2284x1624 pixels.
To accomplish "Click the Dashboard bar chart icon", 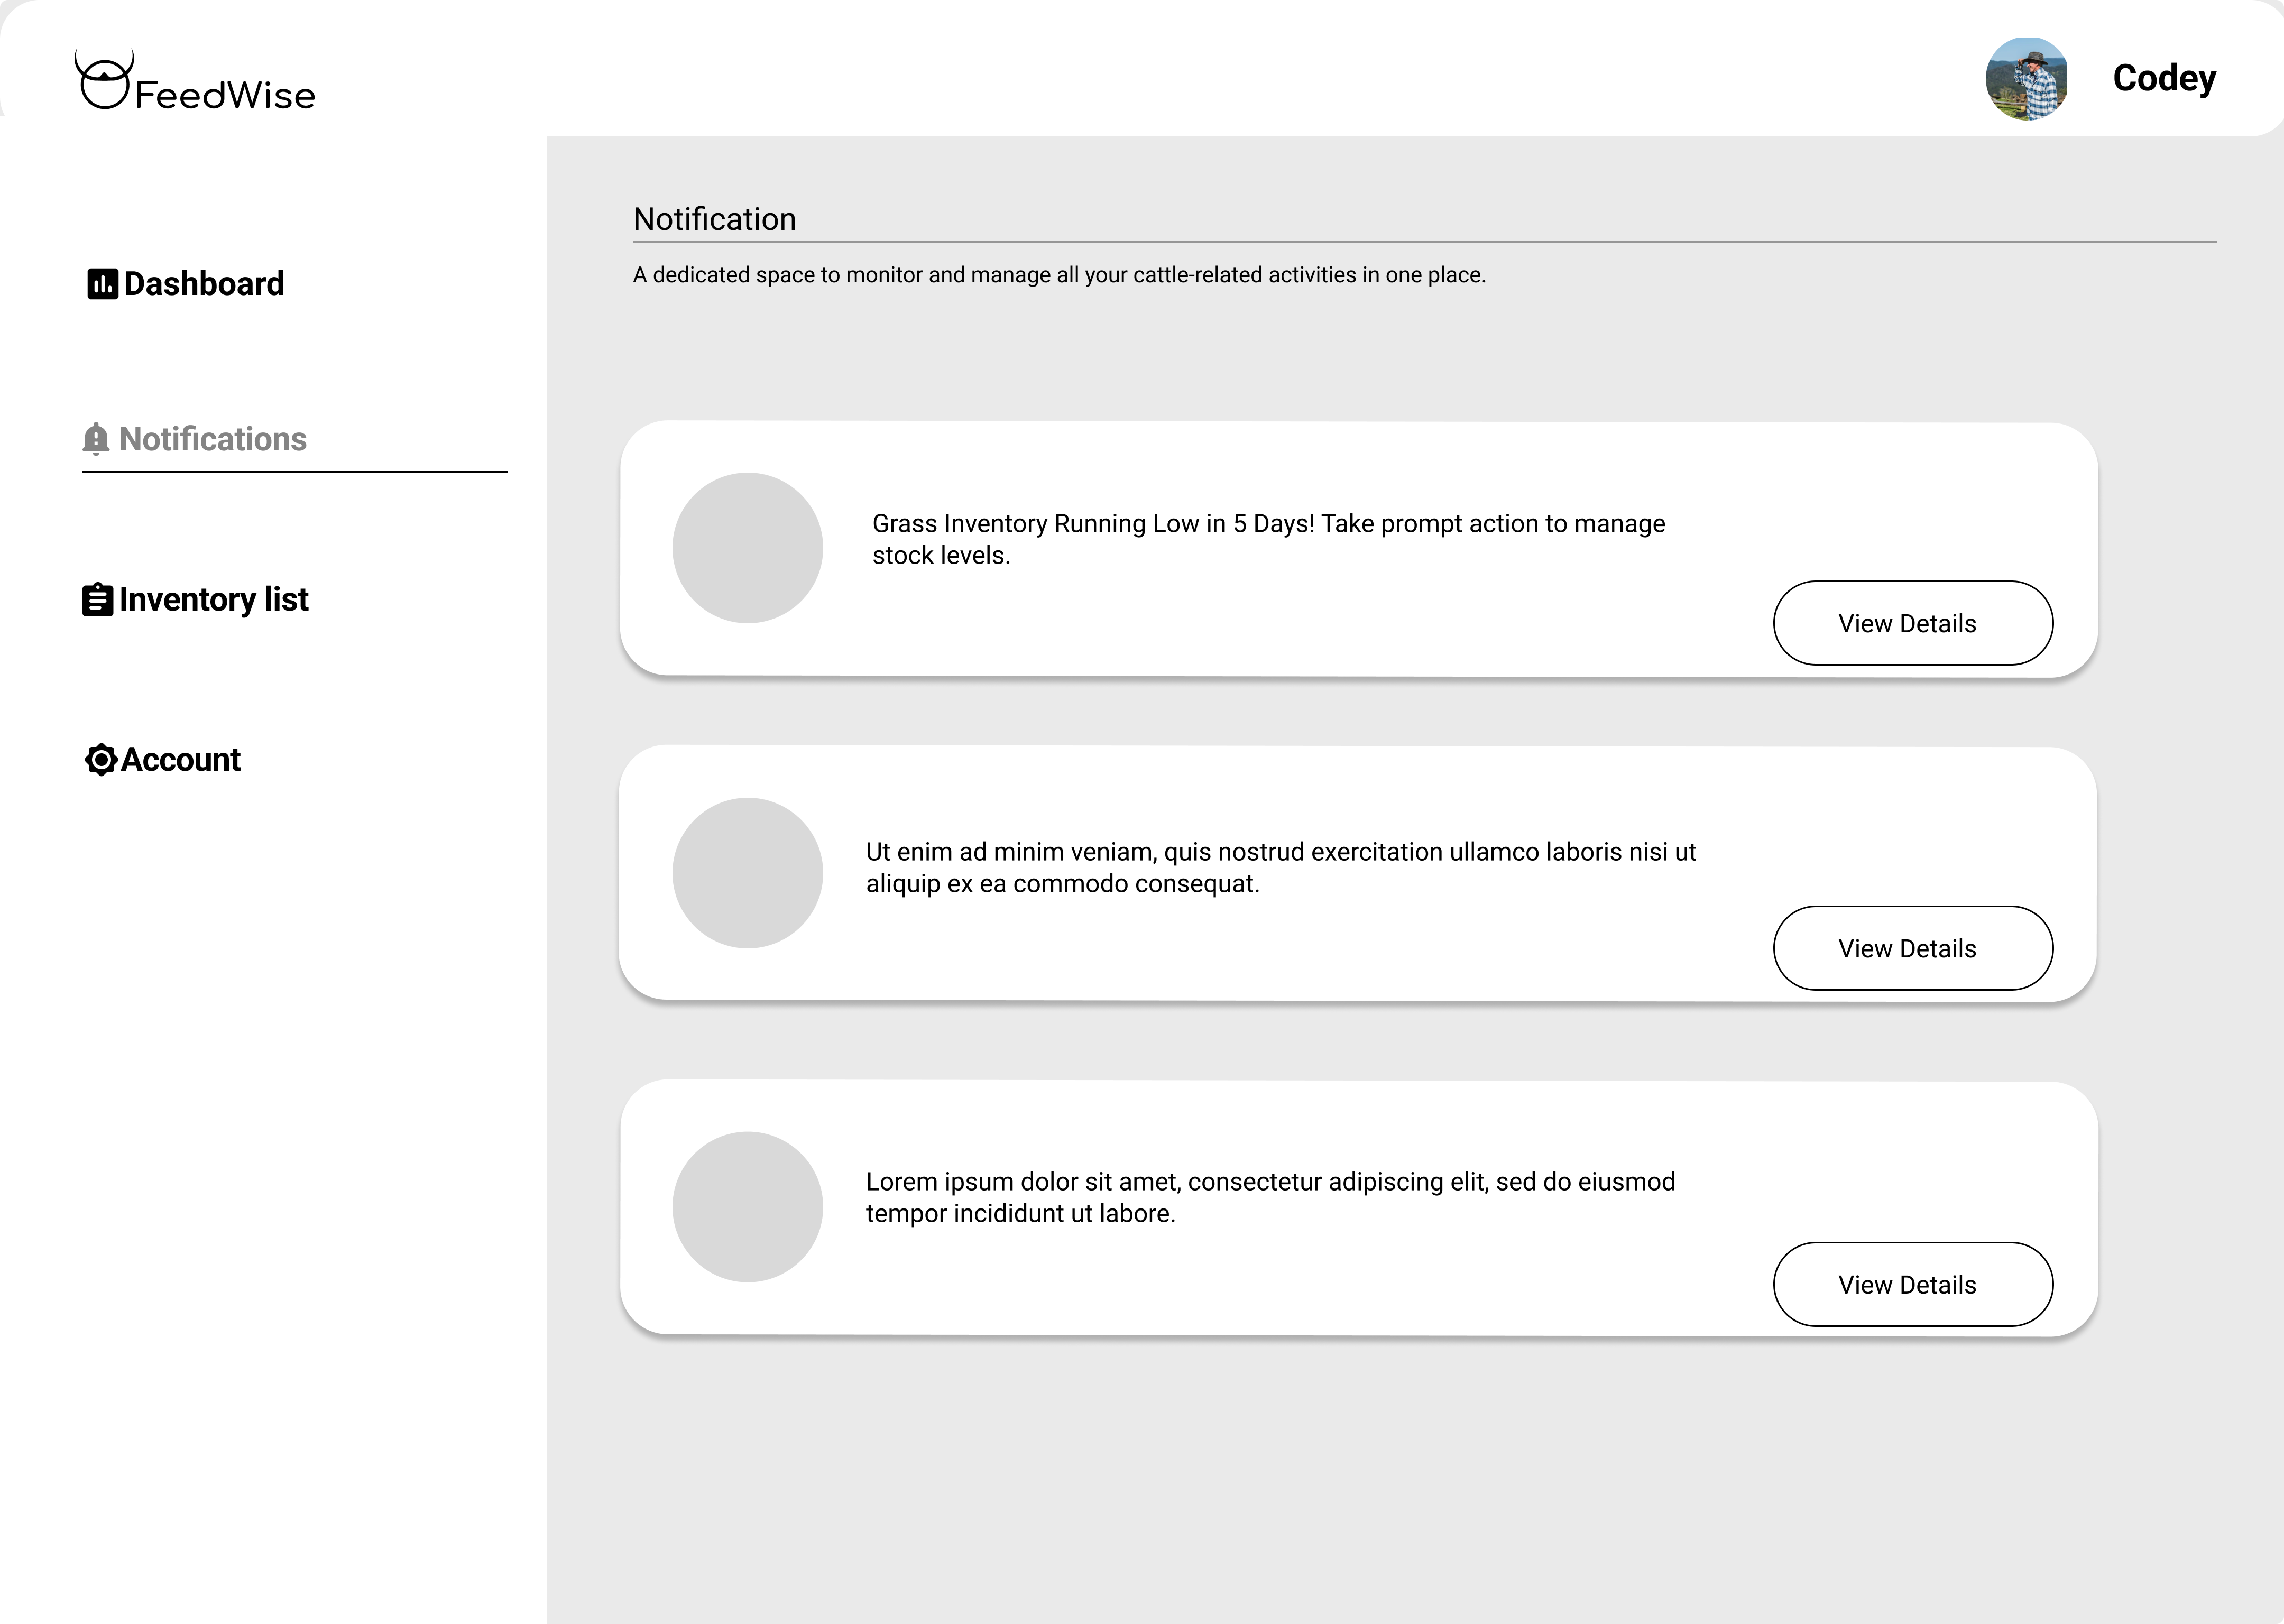I will click(x=102, y=284).
